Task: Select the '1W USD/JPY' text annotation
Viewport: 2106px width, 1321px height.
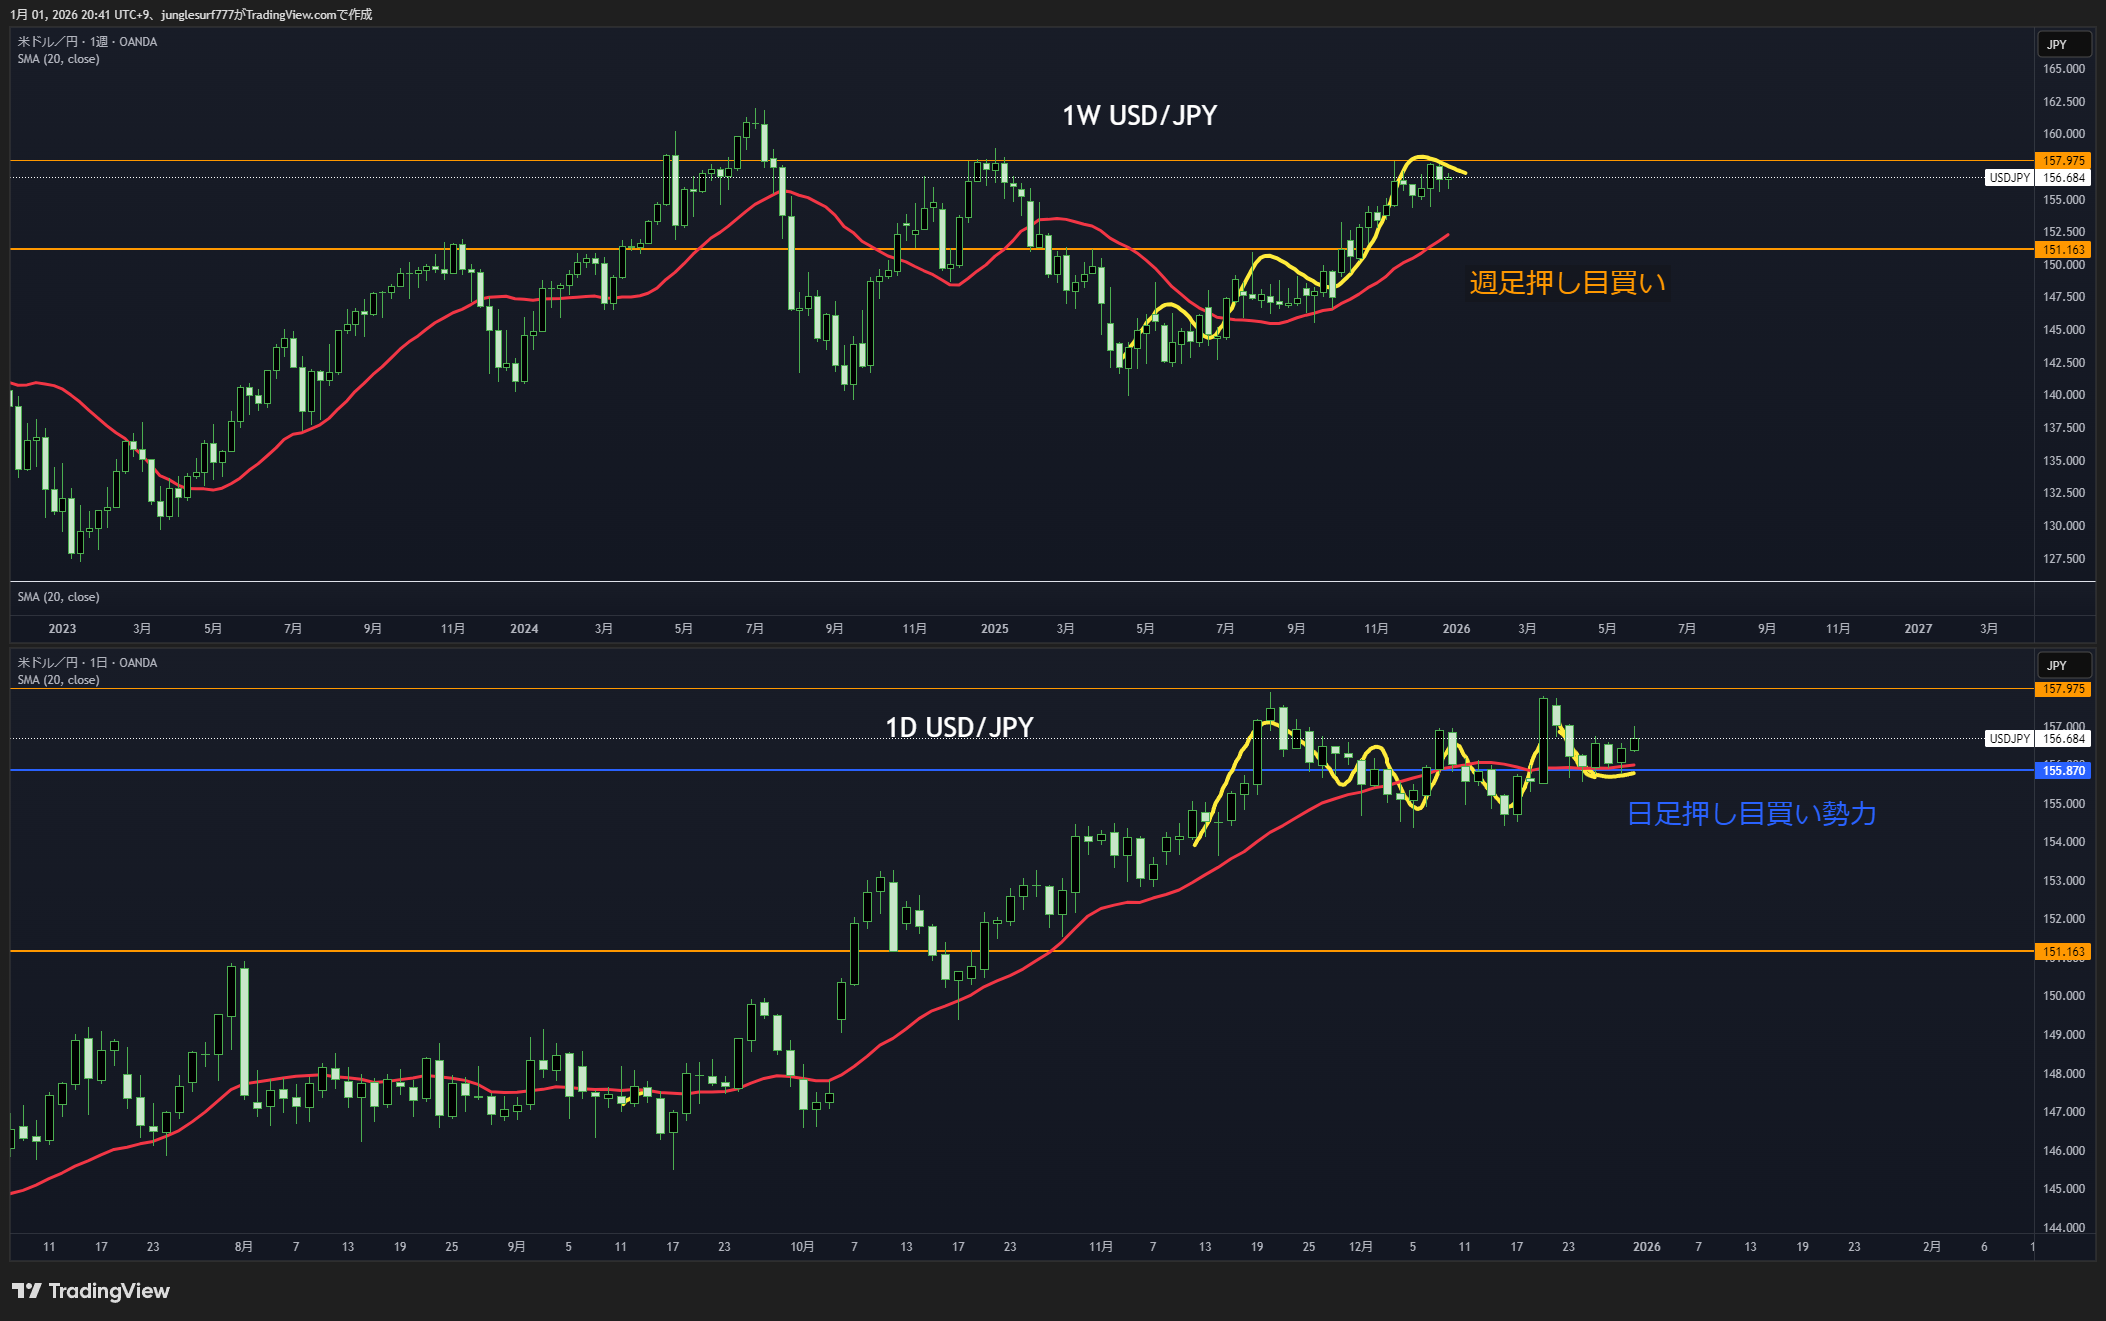Action: point(1139,116)
